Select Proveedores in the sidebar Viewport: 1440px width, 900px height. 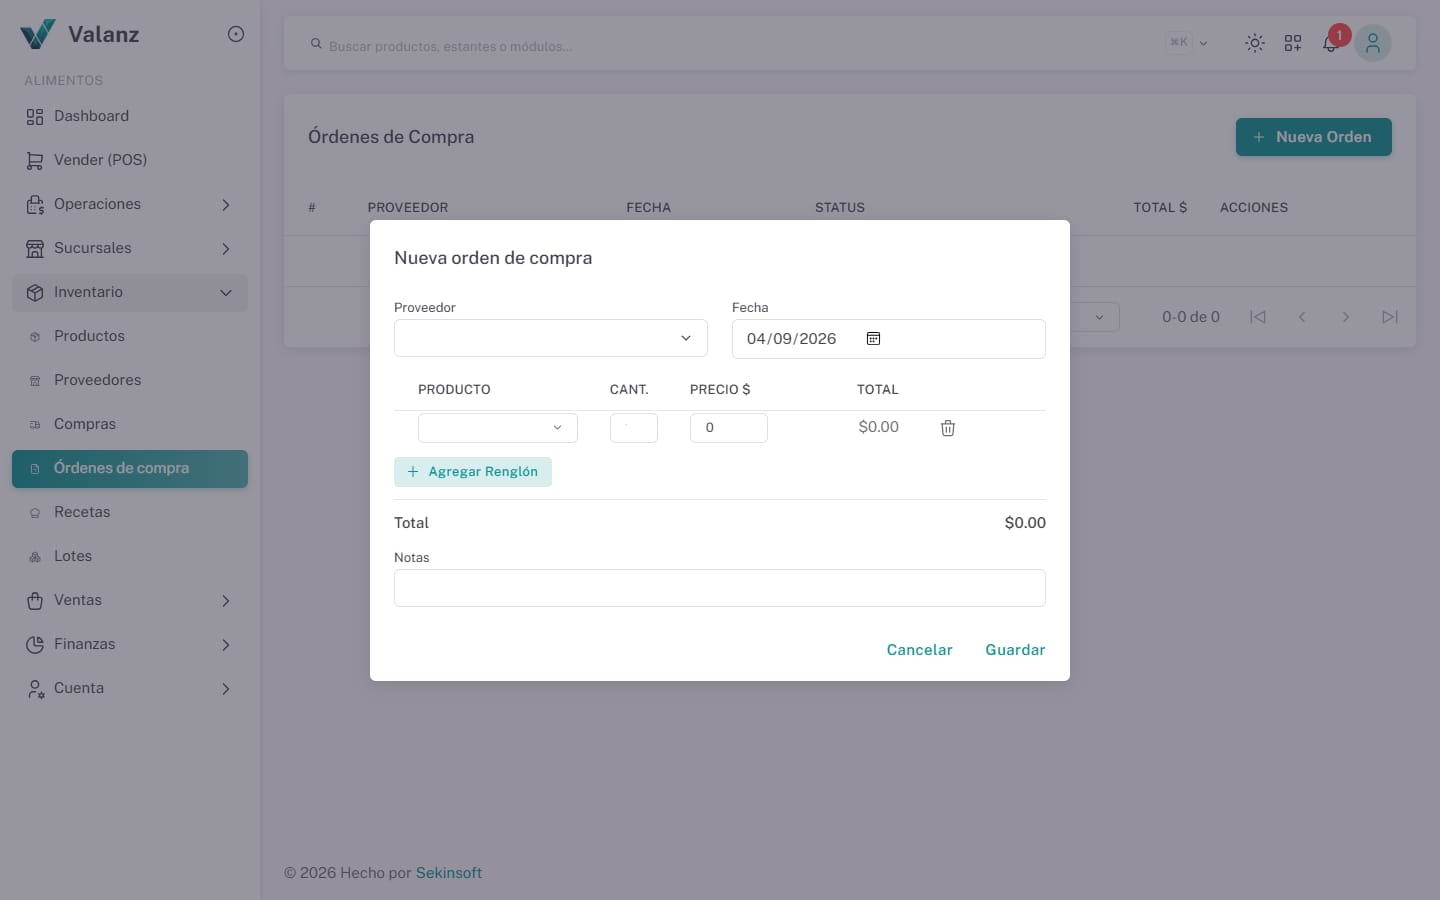(130, 380)
